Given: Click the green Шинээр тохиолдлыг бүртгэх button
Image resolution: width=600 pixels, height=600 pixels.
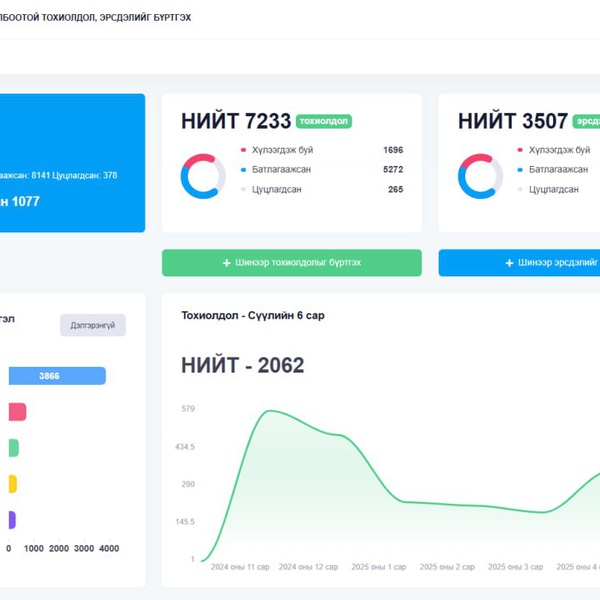Looking at the screenshot, I should (x=292, y=262).
